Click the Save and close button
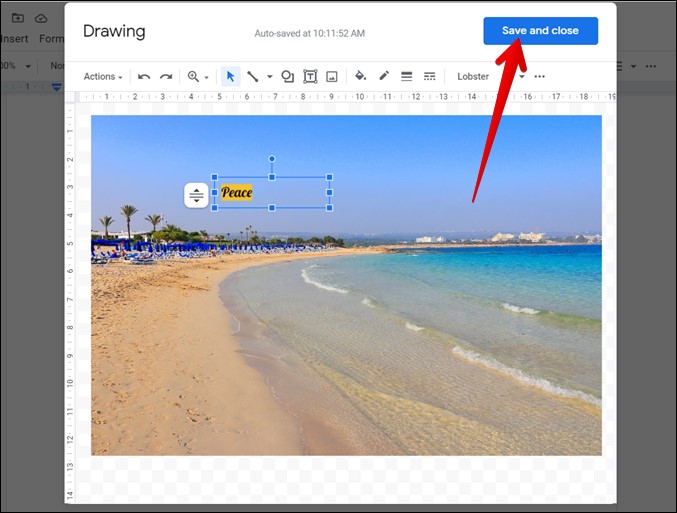The width and height of the screenshot is (677, 513). click(x=540, y=31)
